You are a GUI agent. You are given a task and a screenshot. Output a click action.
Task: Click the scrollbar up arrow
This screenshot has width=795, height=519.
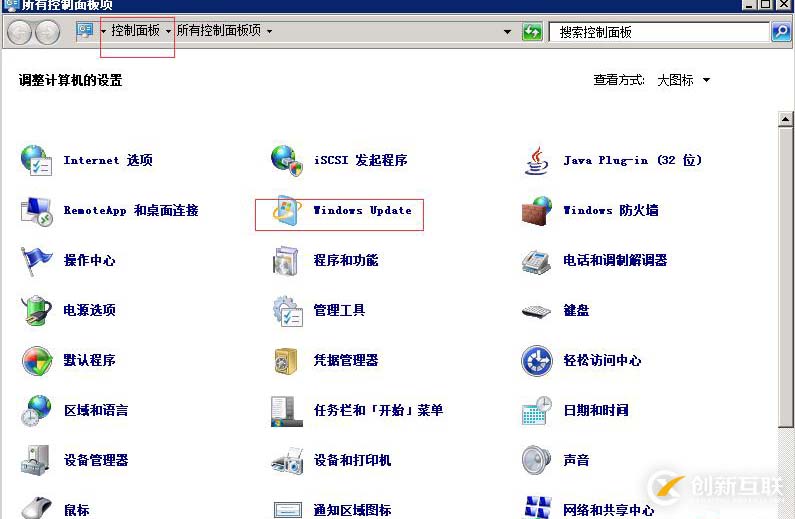(x=785, y=119)
